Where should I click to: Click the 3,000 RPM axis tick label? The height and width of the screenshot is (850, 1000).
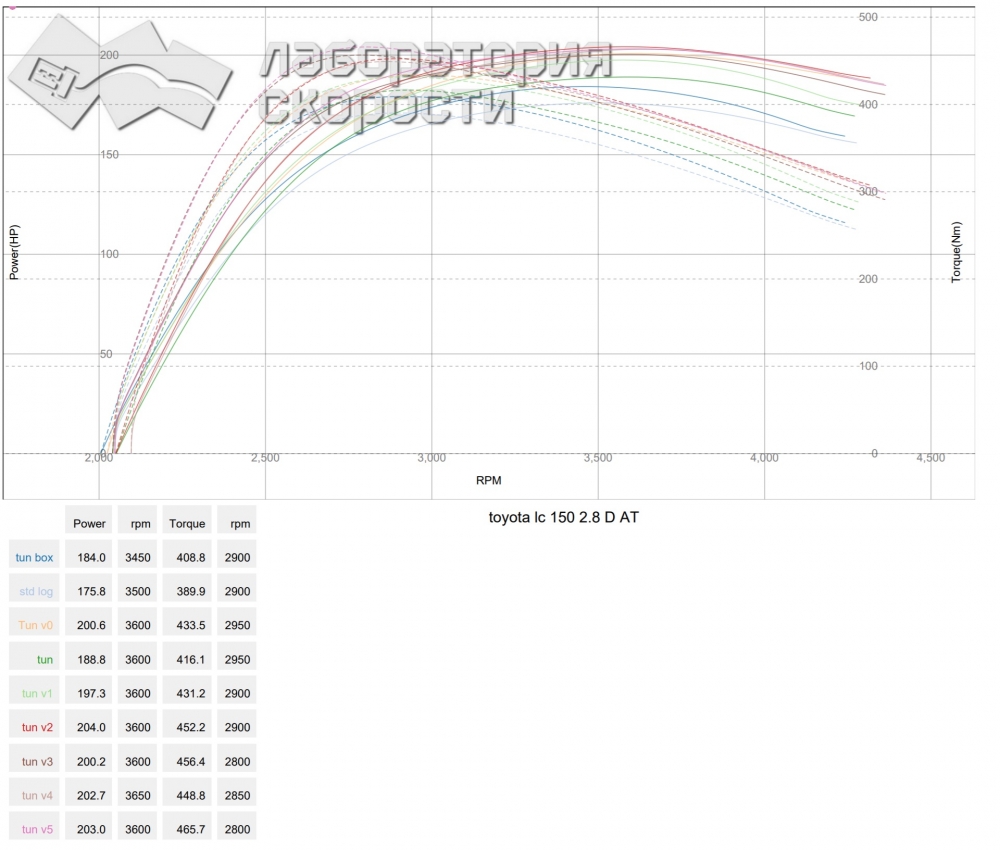(432, 458)
